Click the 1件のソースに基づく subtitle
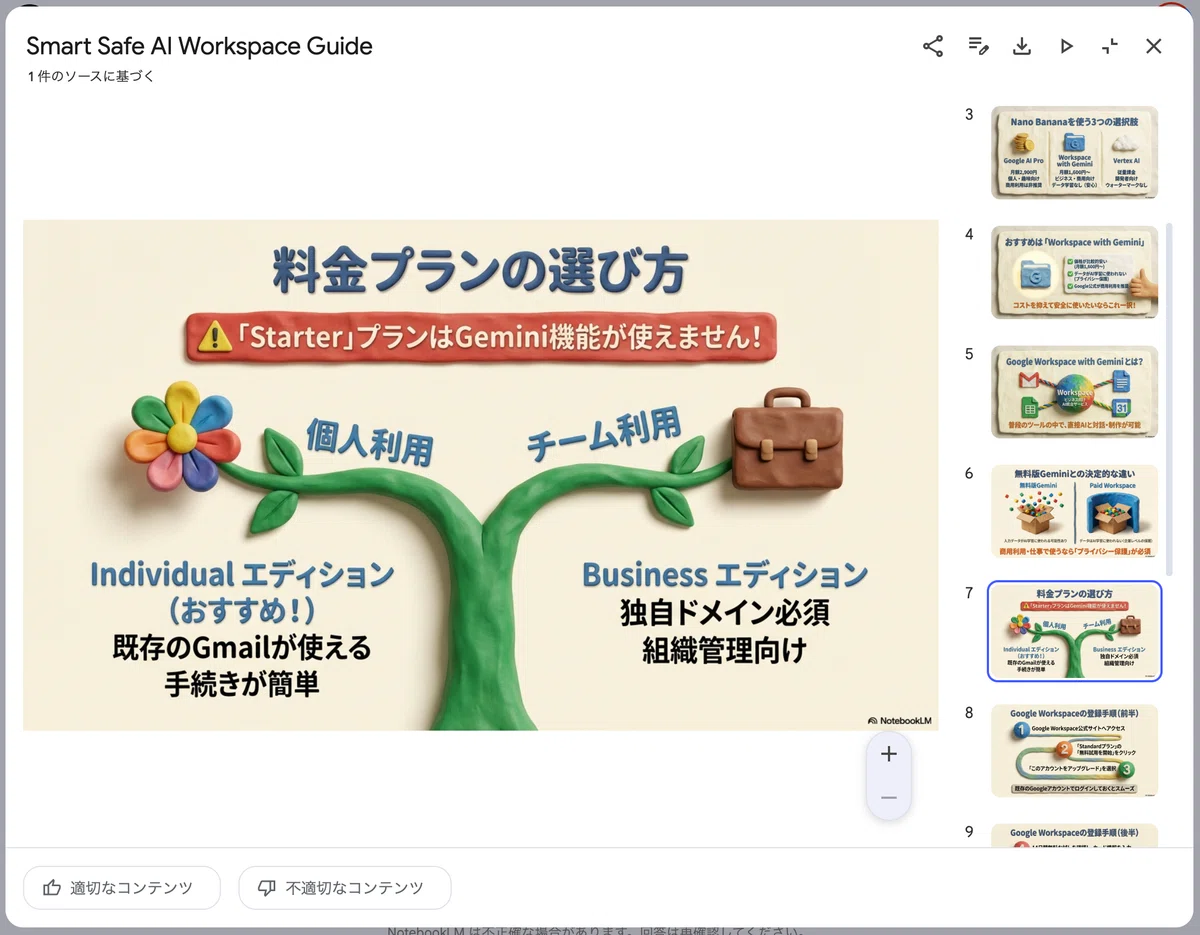 click(91, 76)
